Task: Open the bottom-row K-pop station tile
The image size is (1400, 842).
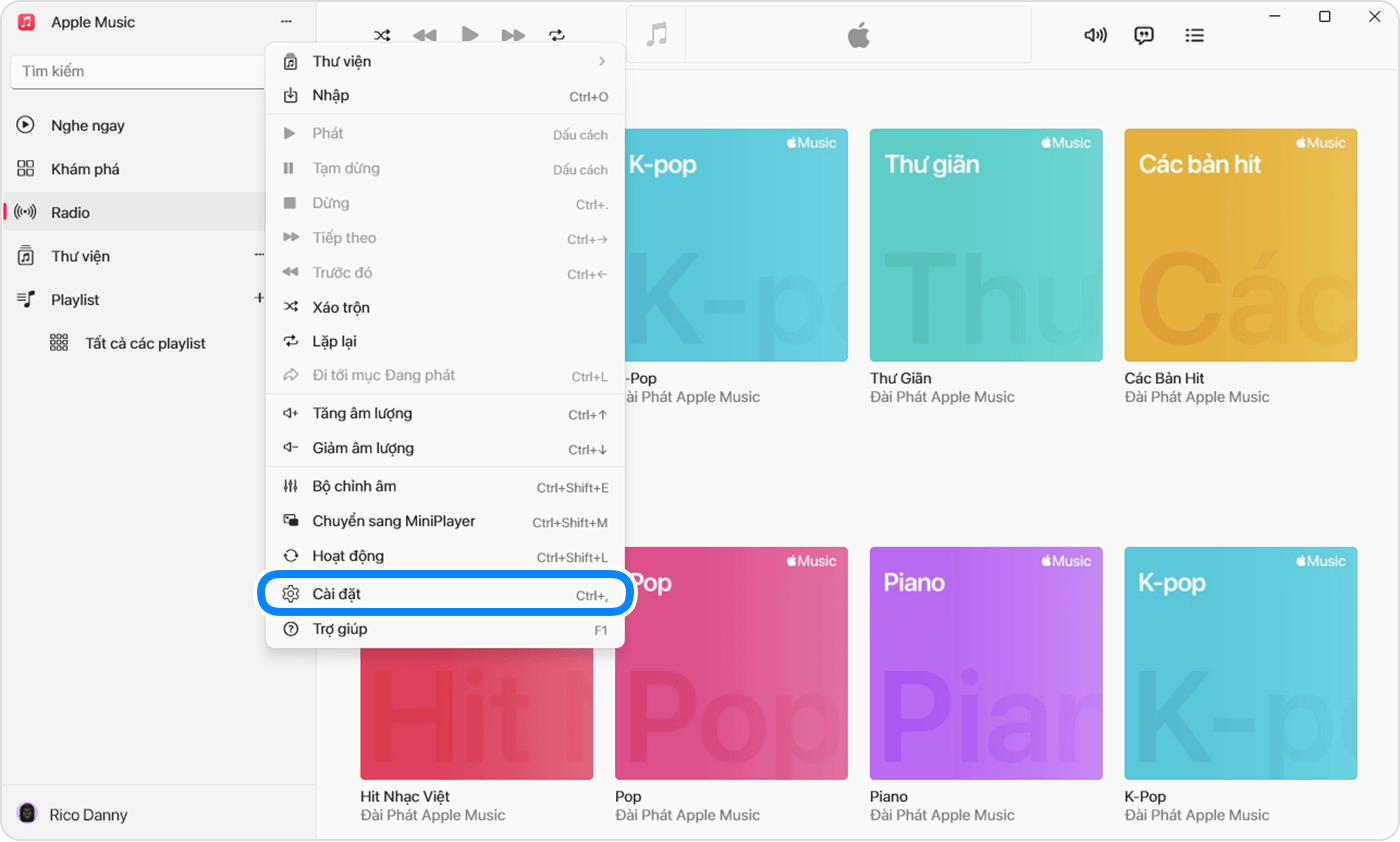Action: (1241, 663)
